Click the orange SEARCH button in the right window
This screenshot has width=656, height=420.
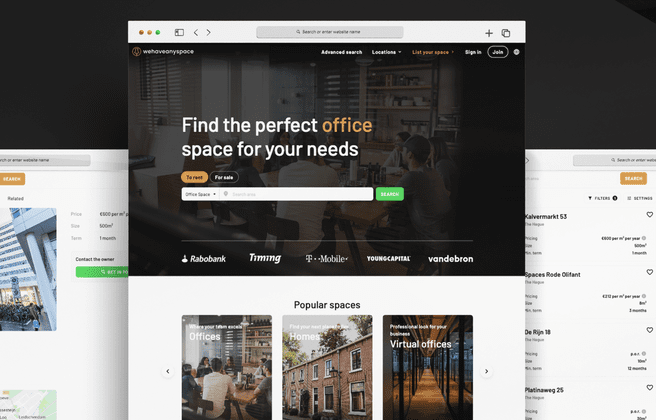[x=633, y=178]
